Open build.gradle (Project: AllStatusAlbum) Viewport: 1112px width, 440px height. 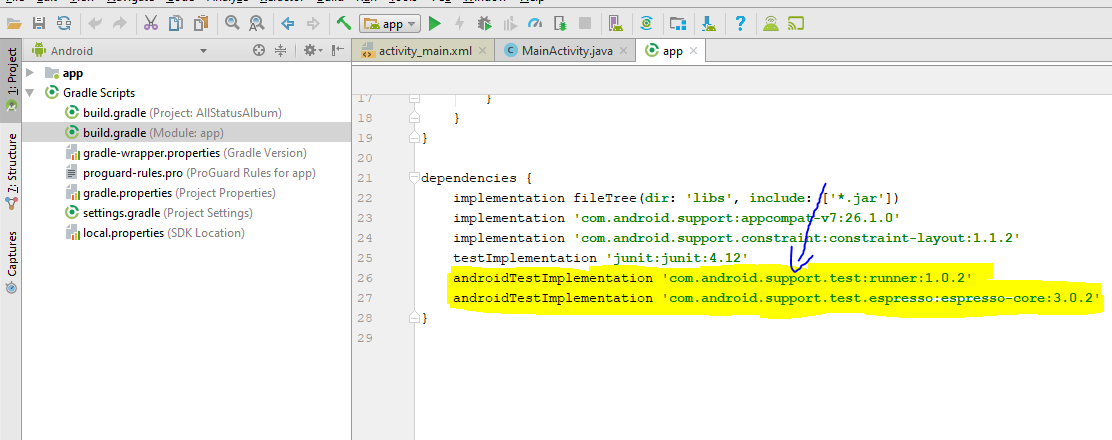pos(182,113)
